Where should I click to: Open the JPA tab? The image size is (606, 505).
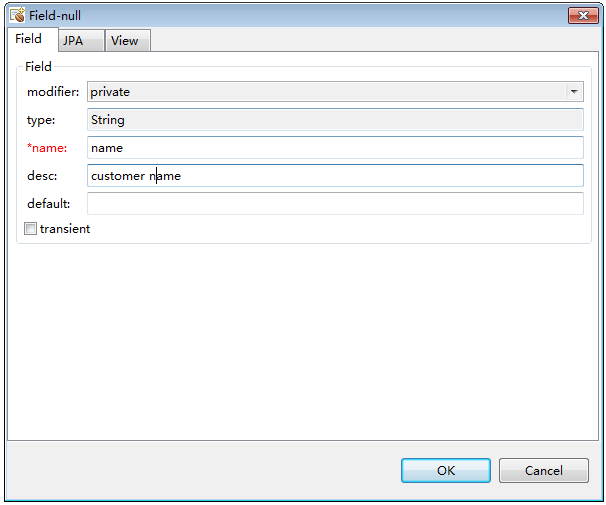(81, 41)
